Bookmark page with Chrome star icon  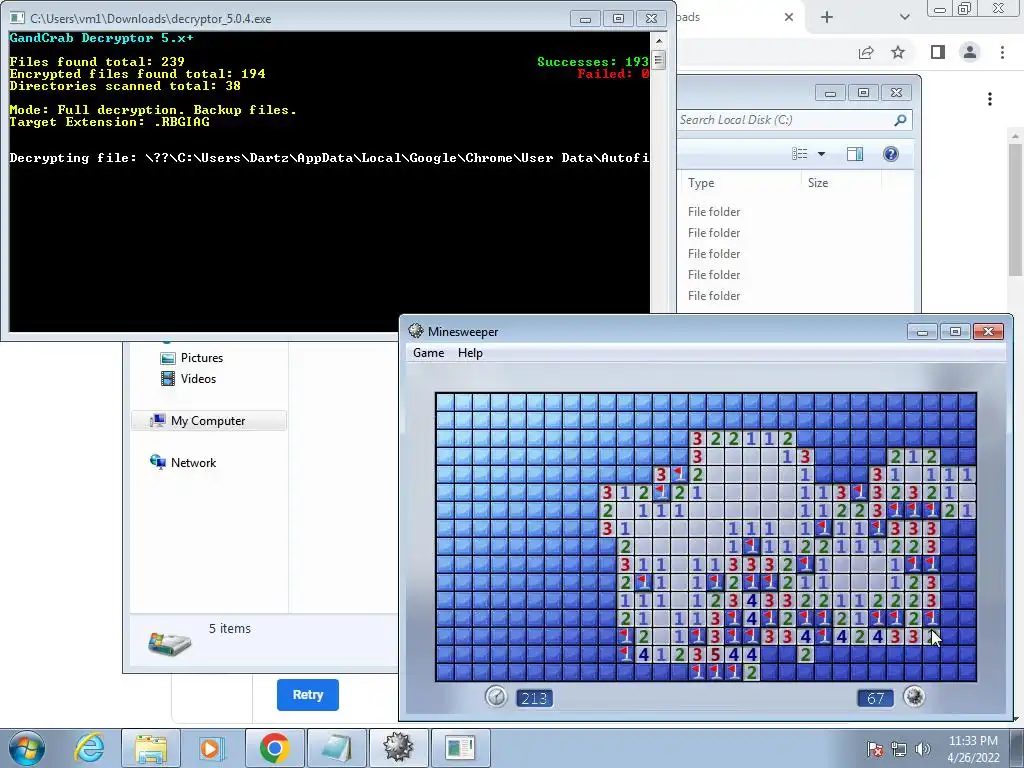point(899,52)
